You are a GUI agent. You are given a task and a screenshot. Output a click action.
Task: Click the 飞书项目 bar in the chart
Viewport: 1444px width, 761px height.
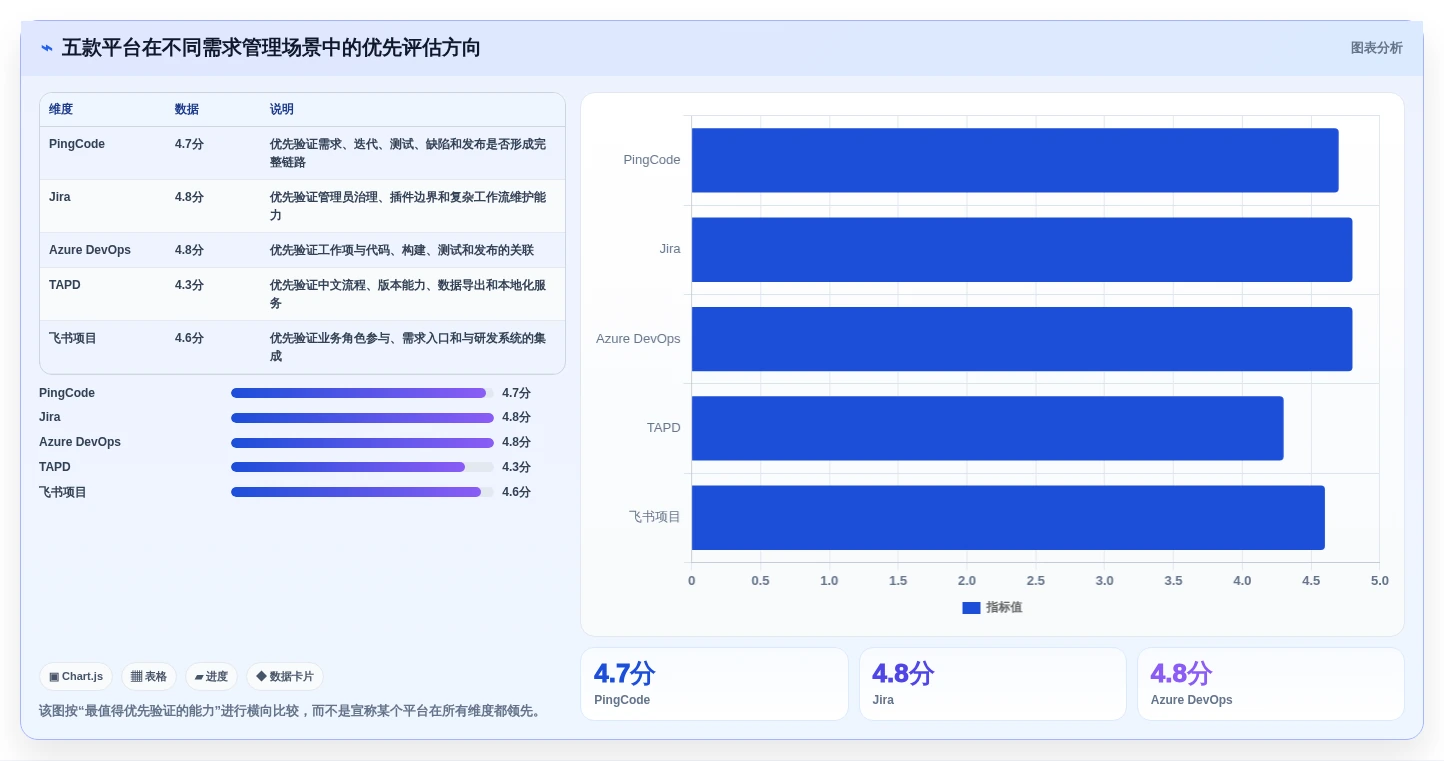click(x=1008, y=517)
